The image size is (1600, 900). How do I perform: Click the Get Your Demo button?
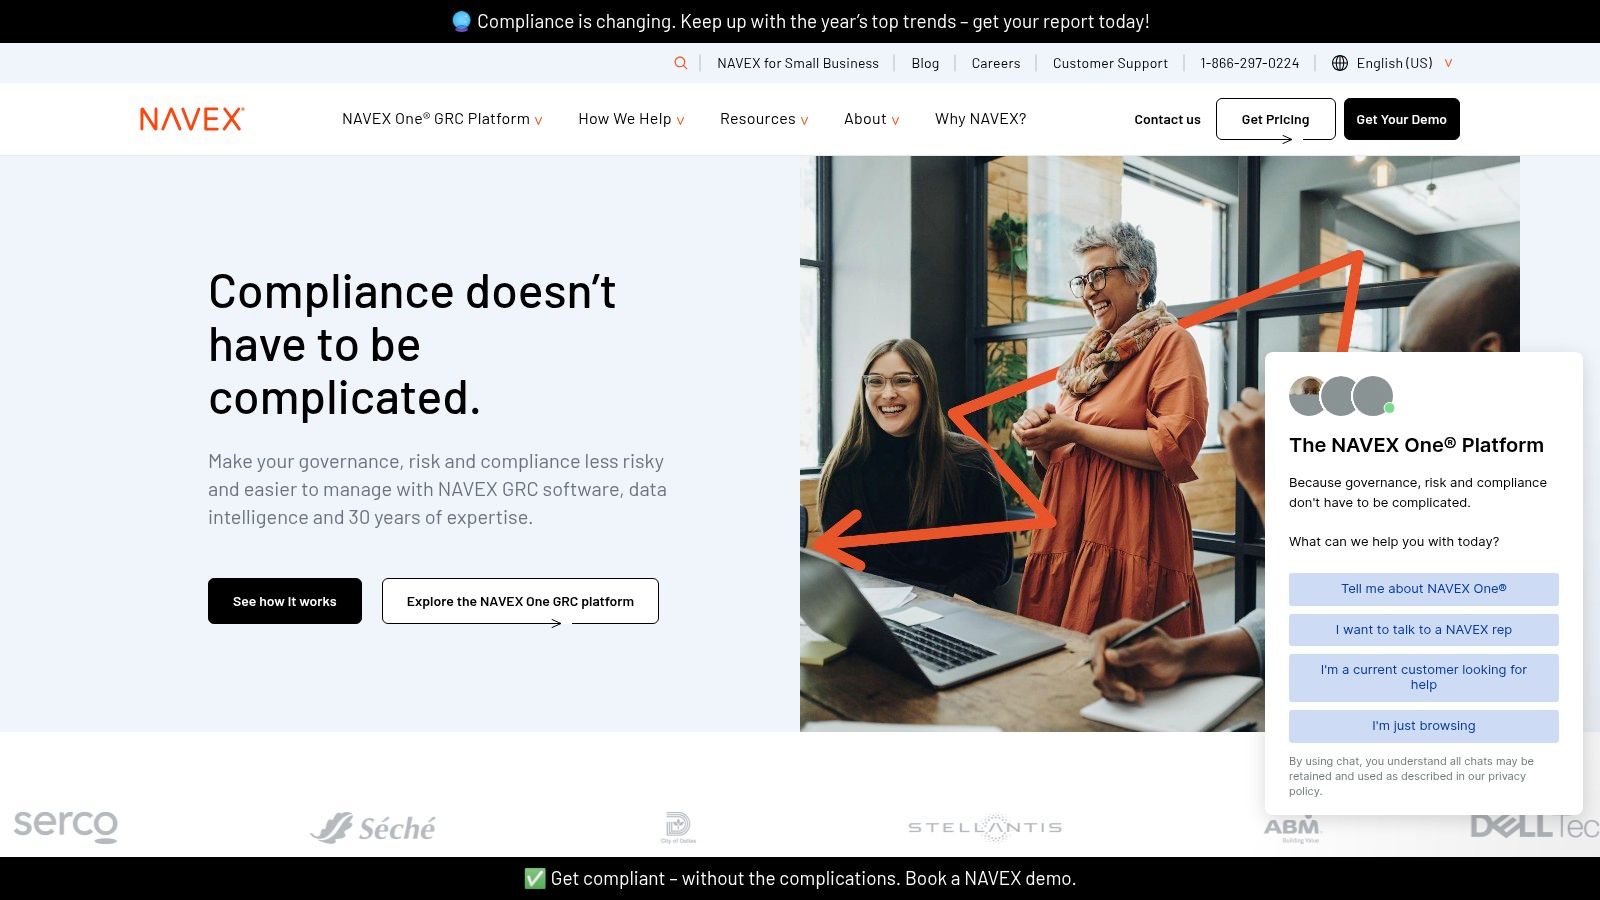pos(1402,119)
